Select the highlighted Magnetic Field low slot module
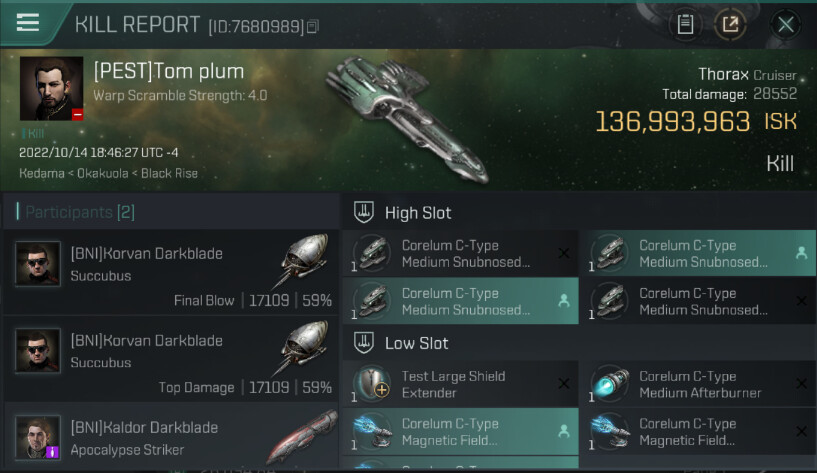817x473 pixels. point(461,431)
